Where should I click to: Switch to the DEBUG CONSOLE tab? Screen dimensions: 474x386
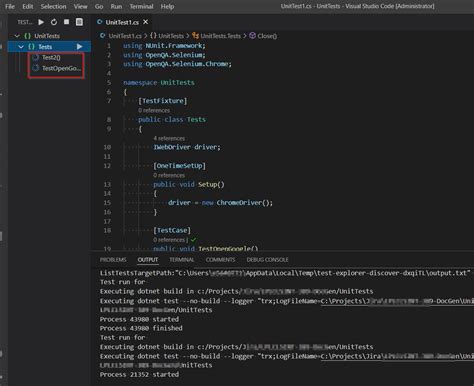tap(267, 260)
